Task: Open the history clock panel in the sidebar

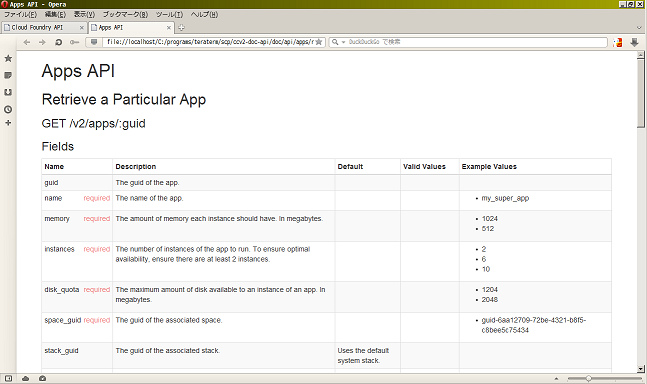Action: coord(8,109)
